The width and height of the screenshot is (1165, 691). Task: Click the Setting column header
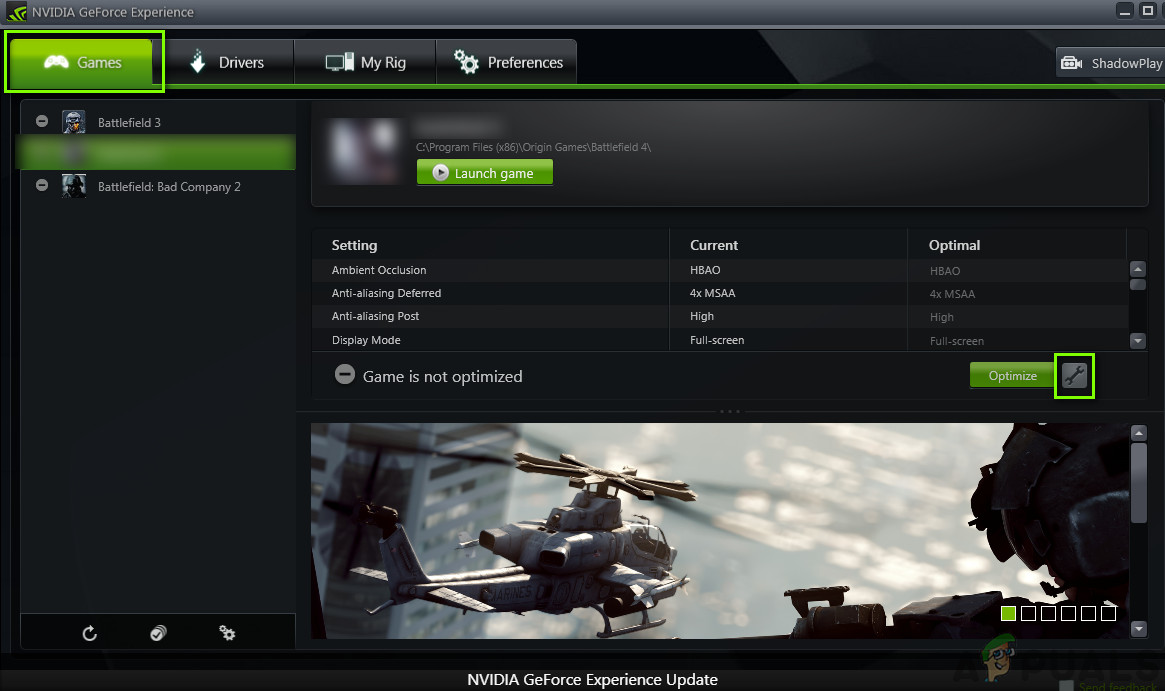point(354,245)
